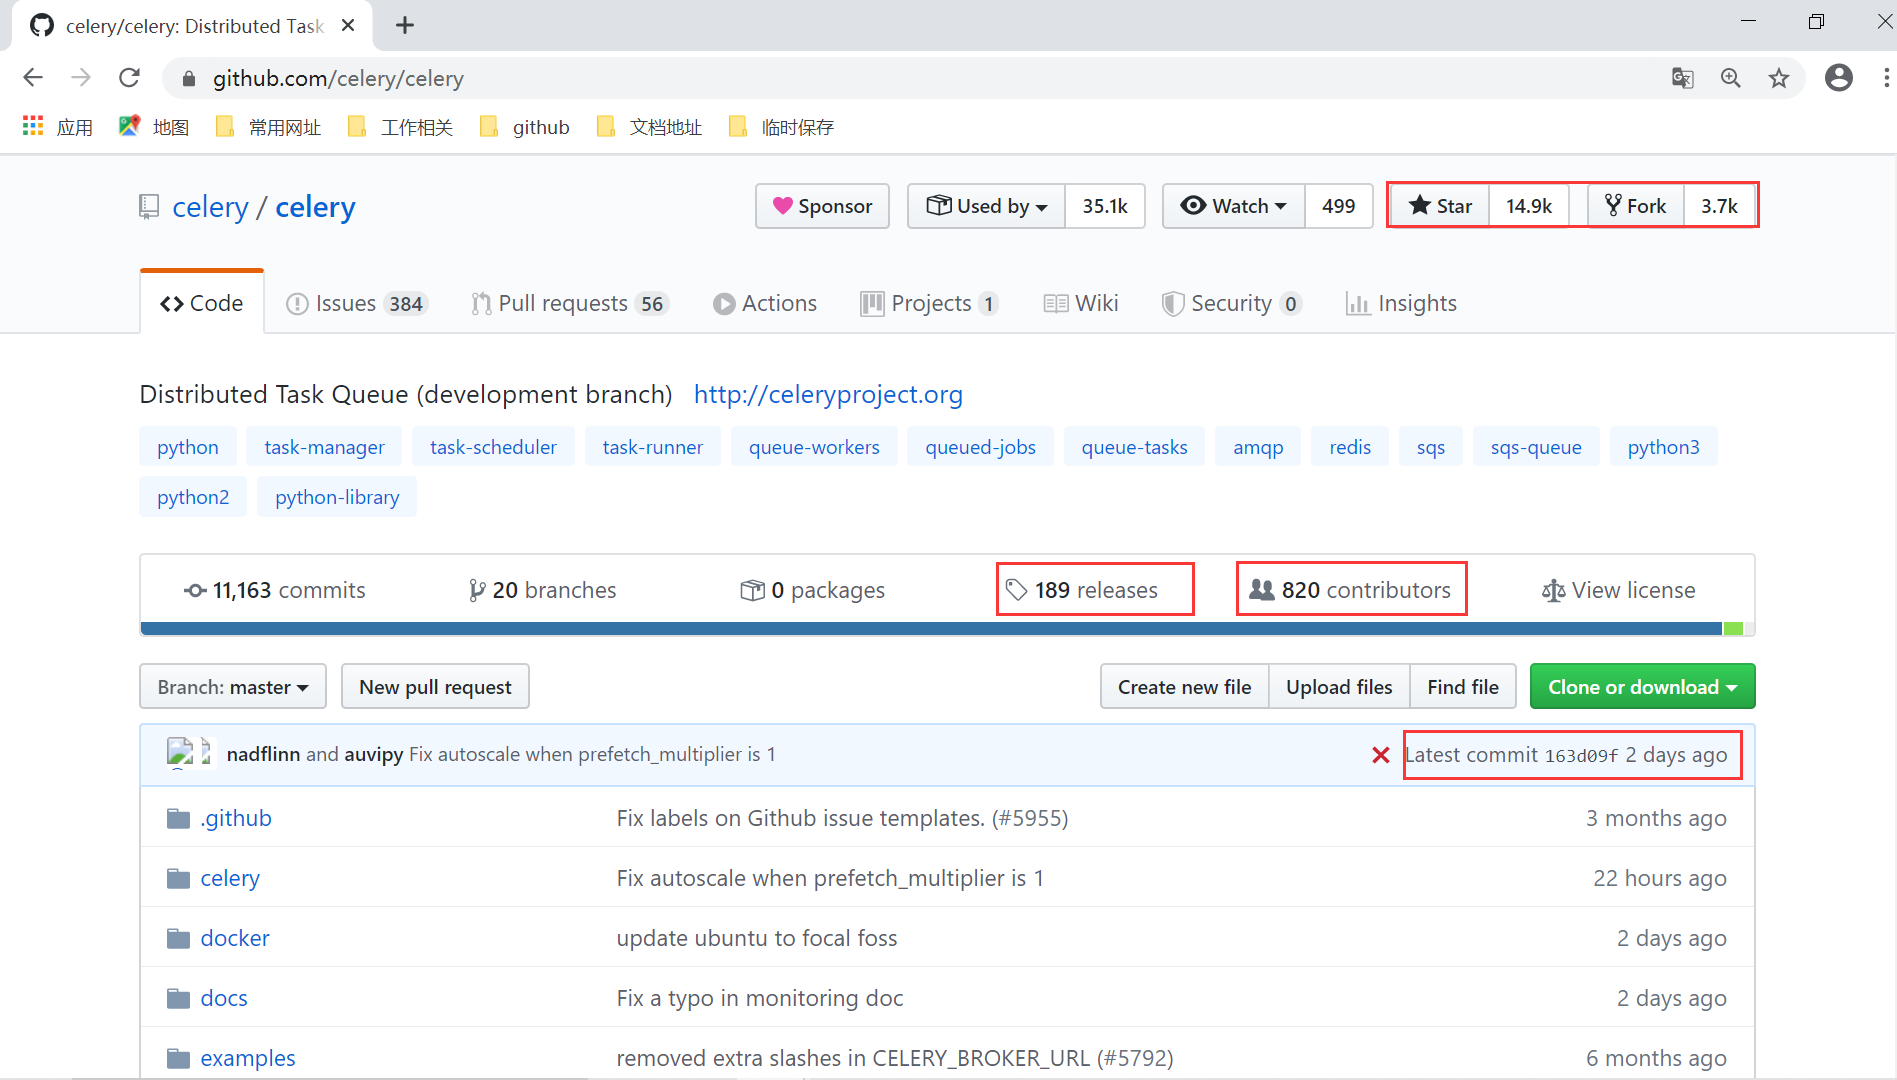Click Create new file button
Screen dimensions: 1897x1080
point(1185,687)
